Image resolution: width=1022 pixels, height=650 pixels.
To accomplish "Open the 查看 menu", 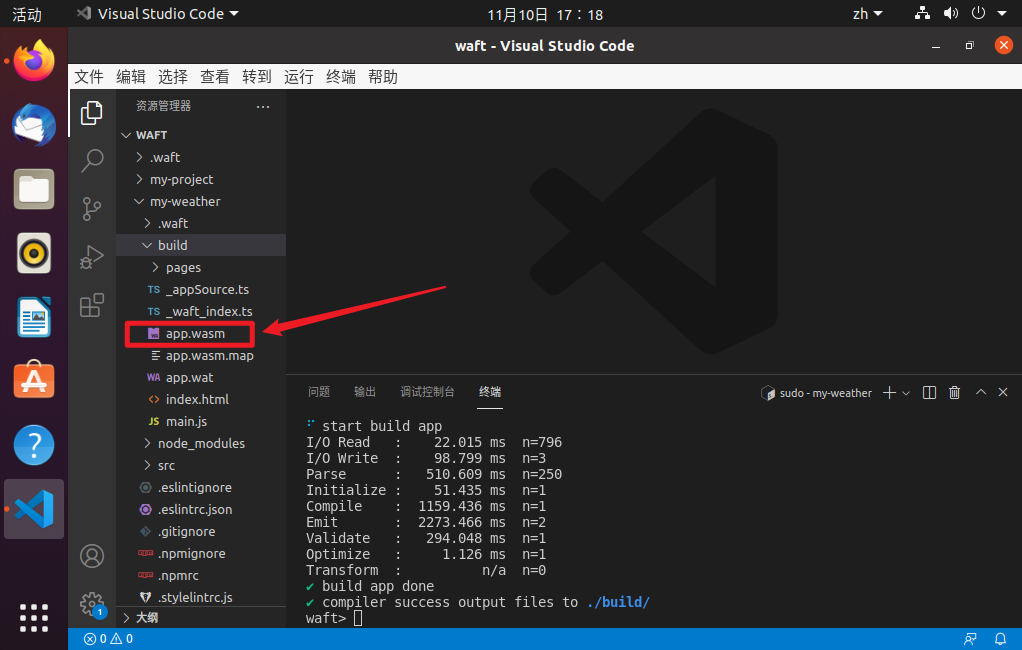I will 215,77.
